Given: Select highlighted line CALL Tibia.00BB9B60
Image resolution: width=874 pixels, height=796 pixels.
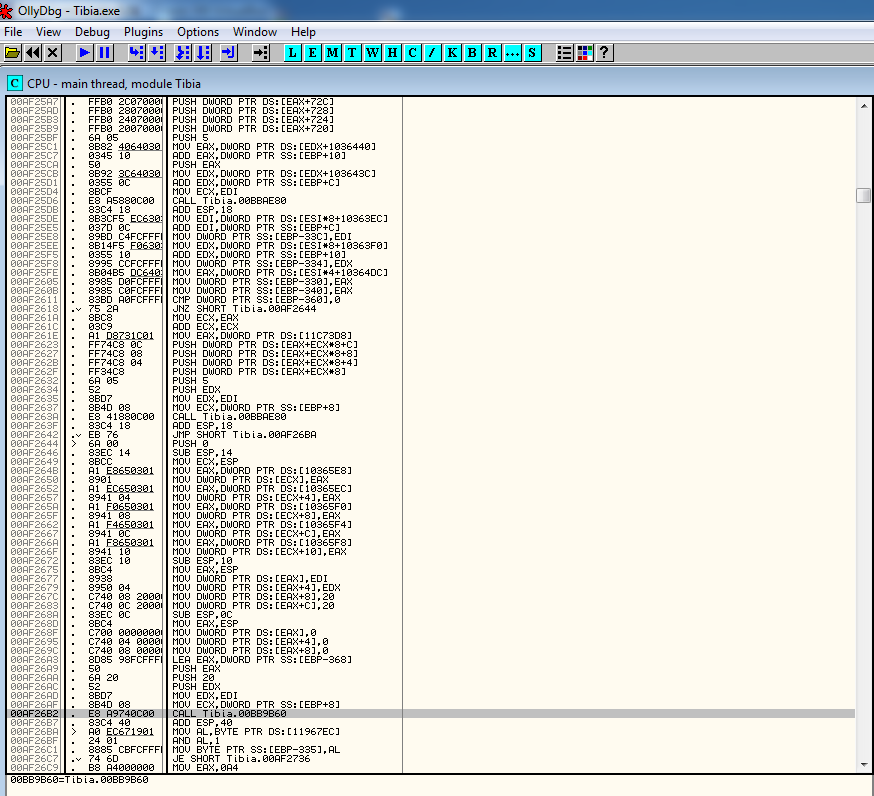Looking at the screenshot, I should pyautogui.click(x=431, y=714).
